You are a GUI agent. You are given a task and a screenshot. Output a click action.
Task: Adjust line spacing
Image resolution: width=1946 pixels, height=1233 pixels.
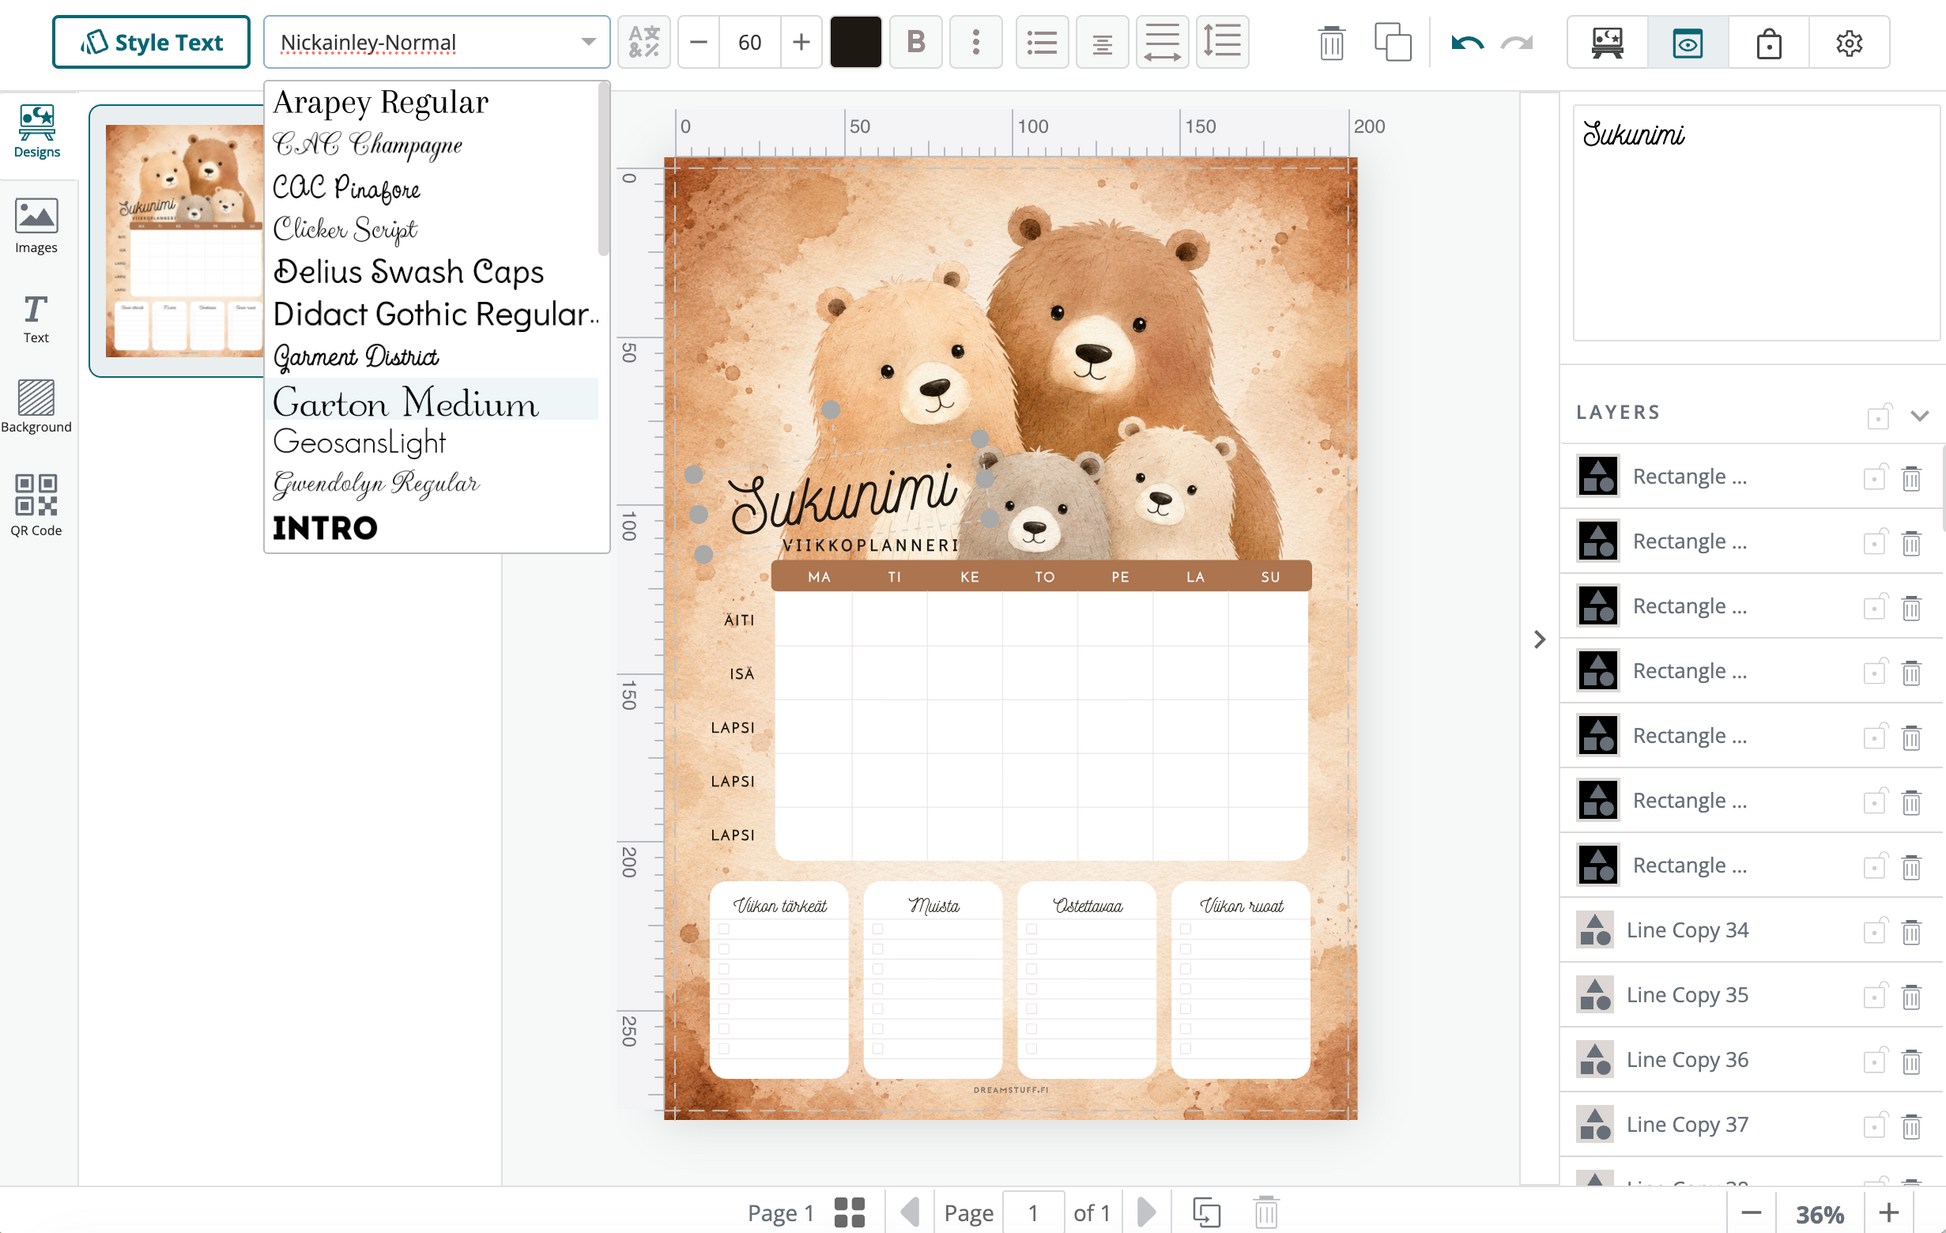pyautogui.click(x=1222, y=42)
